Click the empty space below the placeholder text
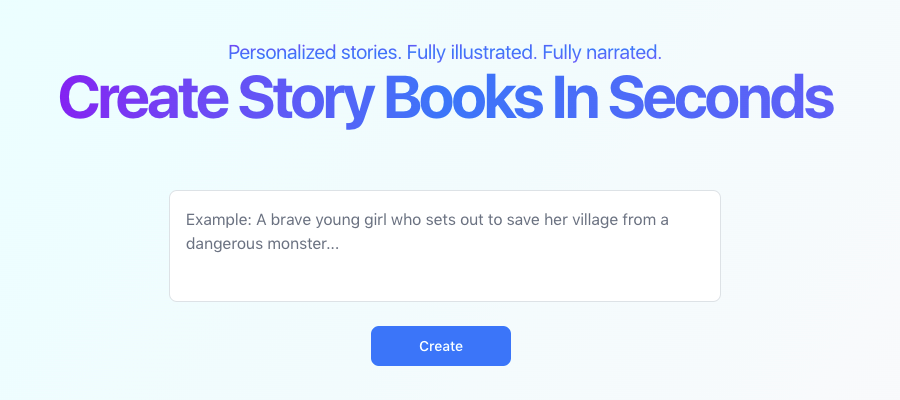 (x=444, y=278)
